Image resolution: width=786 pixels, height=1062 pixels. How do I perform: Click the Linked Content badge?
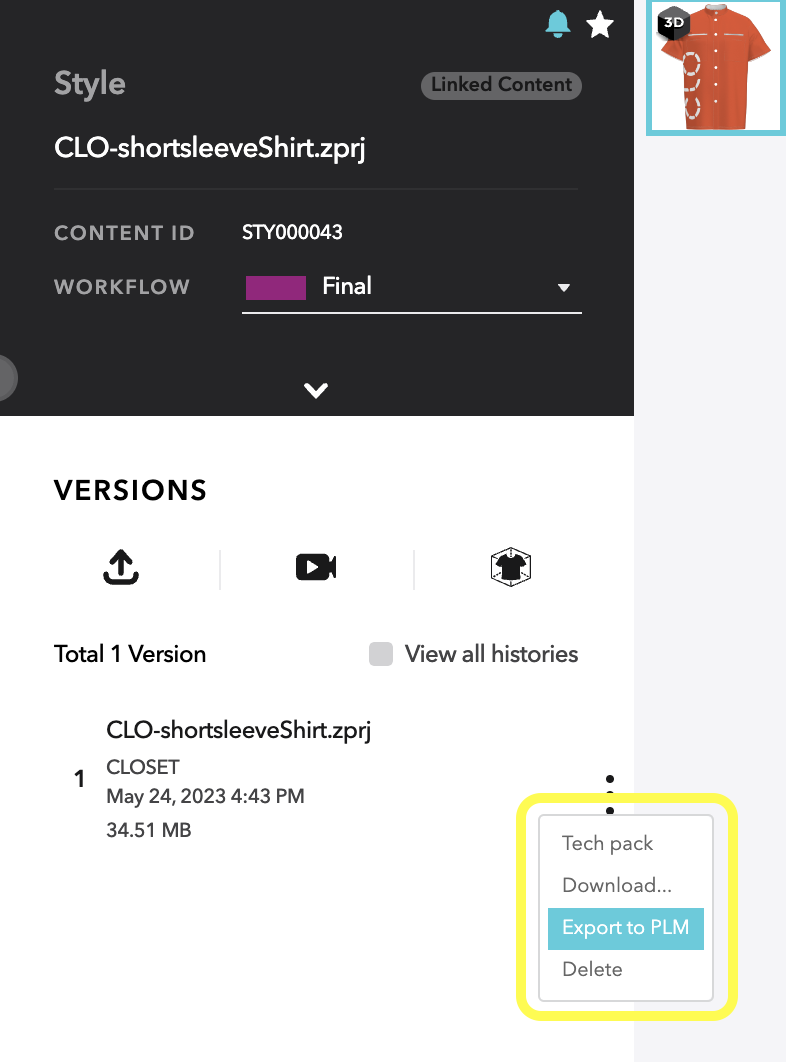tap(501, 85)
